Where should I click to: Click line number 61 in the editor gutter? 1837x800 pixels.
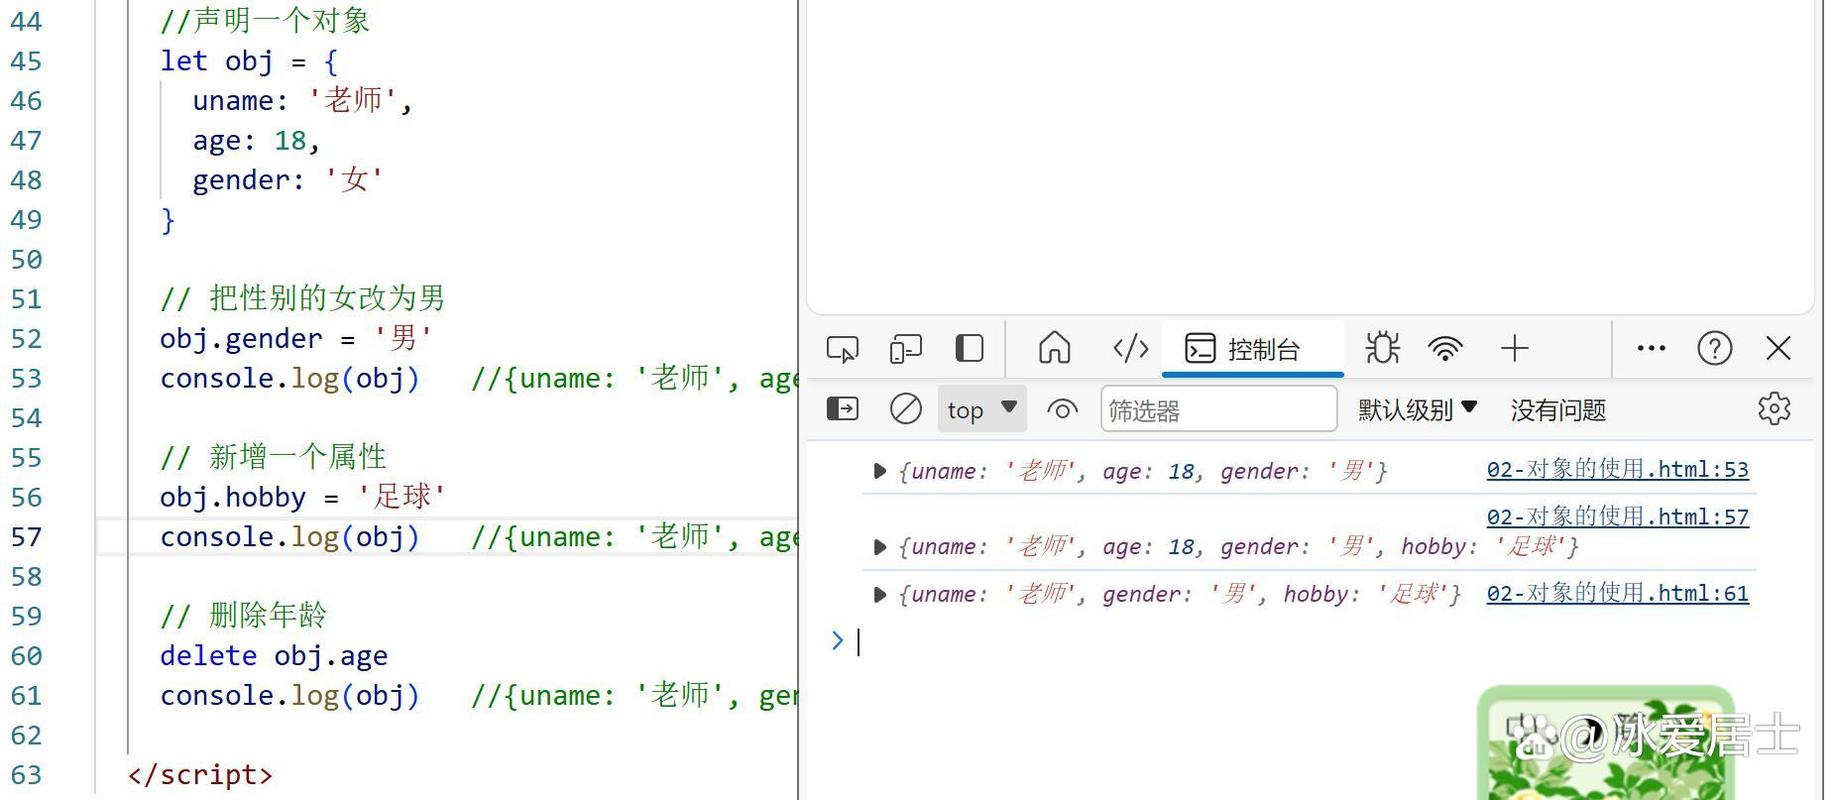point(26,696)
